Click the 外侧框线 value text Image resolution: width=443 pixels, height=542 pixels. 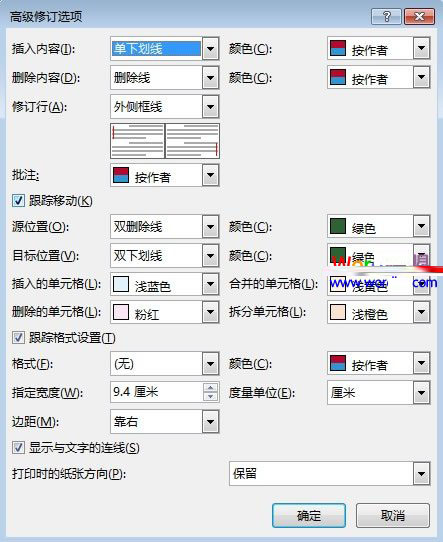pos(138,107)
